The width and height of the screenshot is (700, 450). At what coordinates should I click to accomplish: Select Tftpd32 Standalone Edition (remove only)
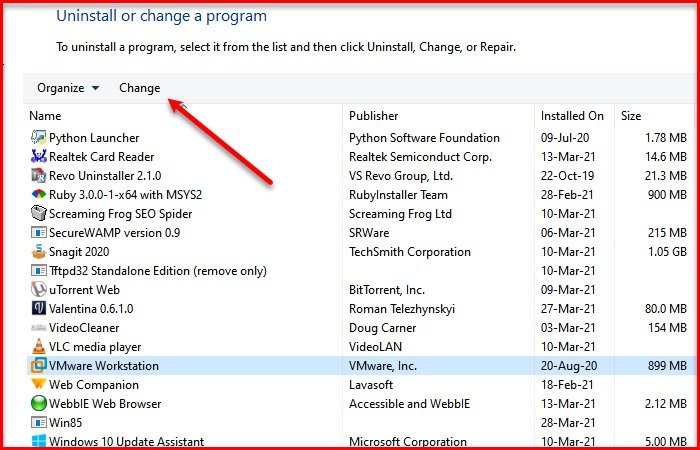pyautogui.click(x=158, y=271)
